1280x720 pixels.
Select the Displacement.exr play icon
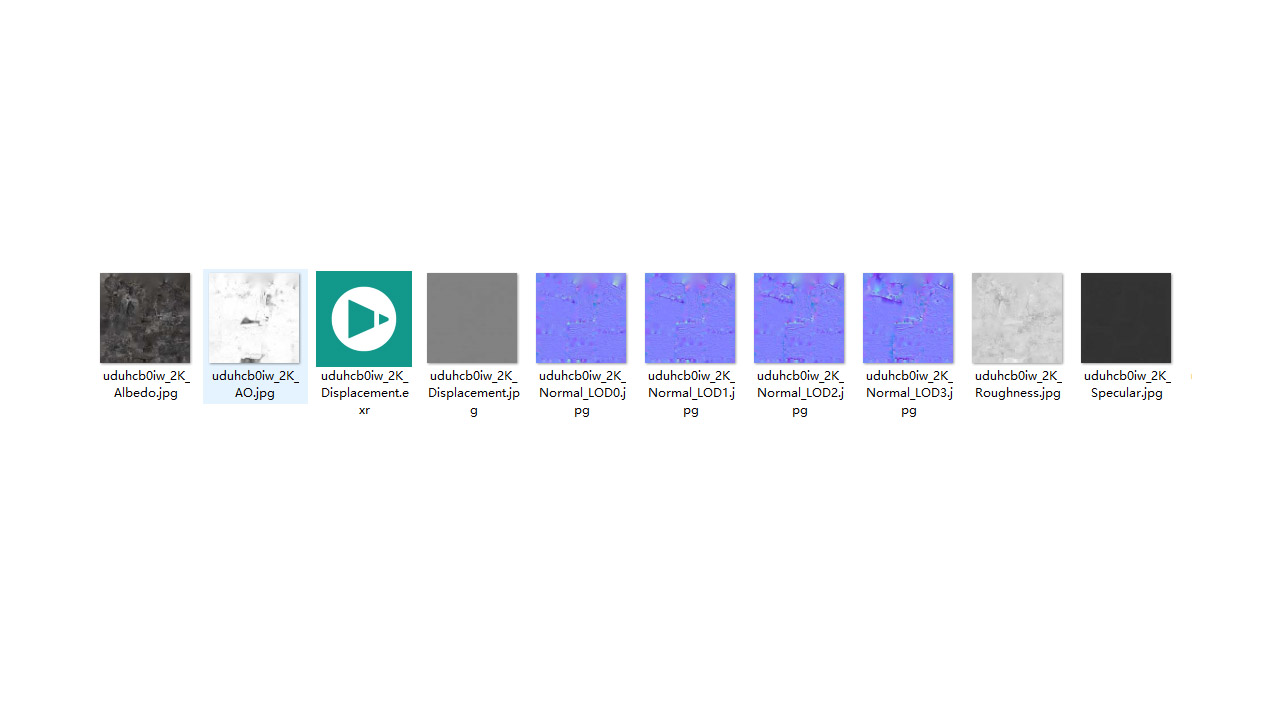click(x=364, y=319)
